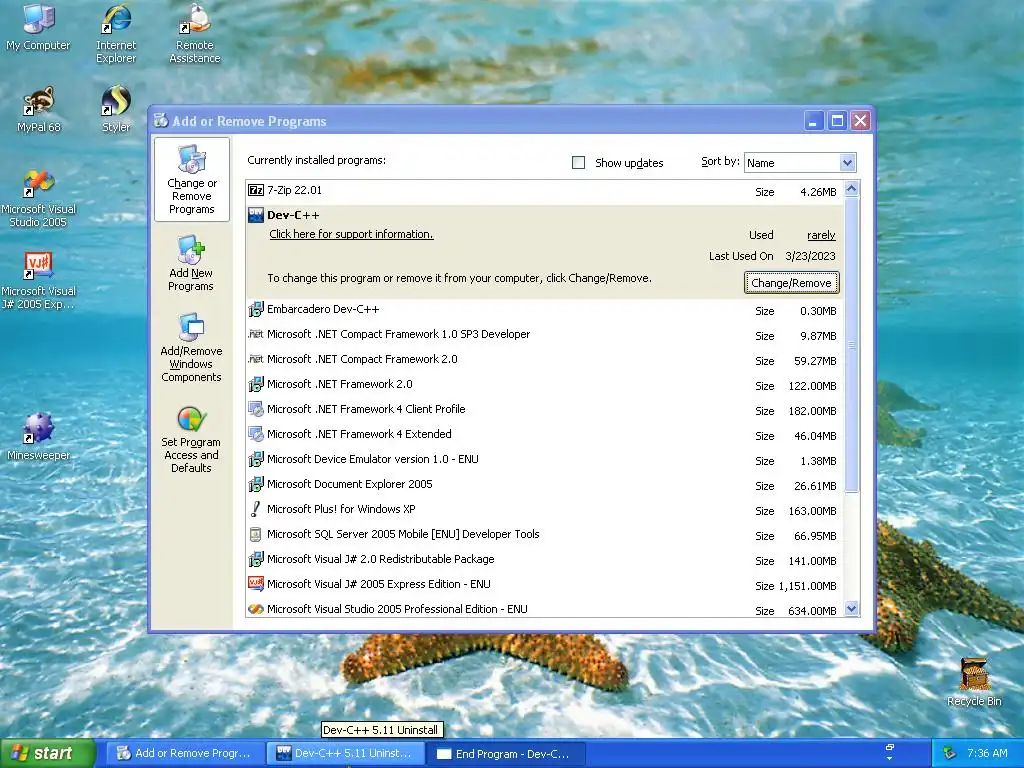Click the Visual J# 2005 Express Edition icon
The width and height of the screenshot is (1024, 768).
256,584
